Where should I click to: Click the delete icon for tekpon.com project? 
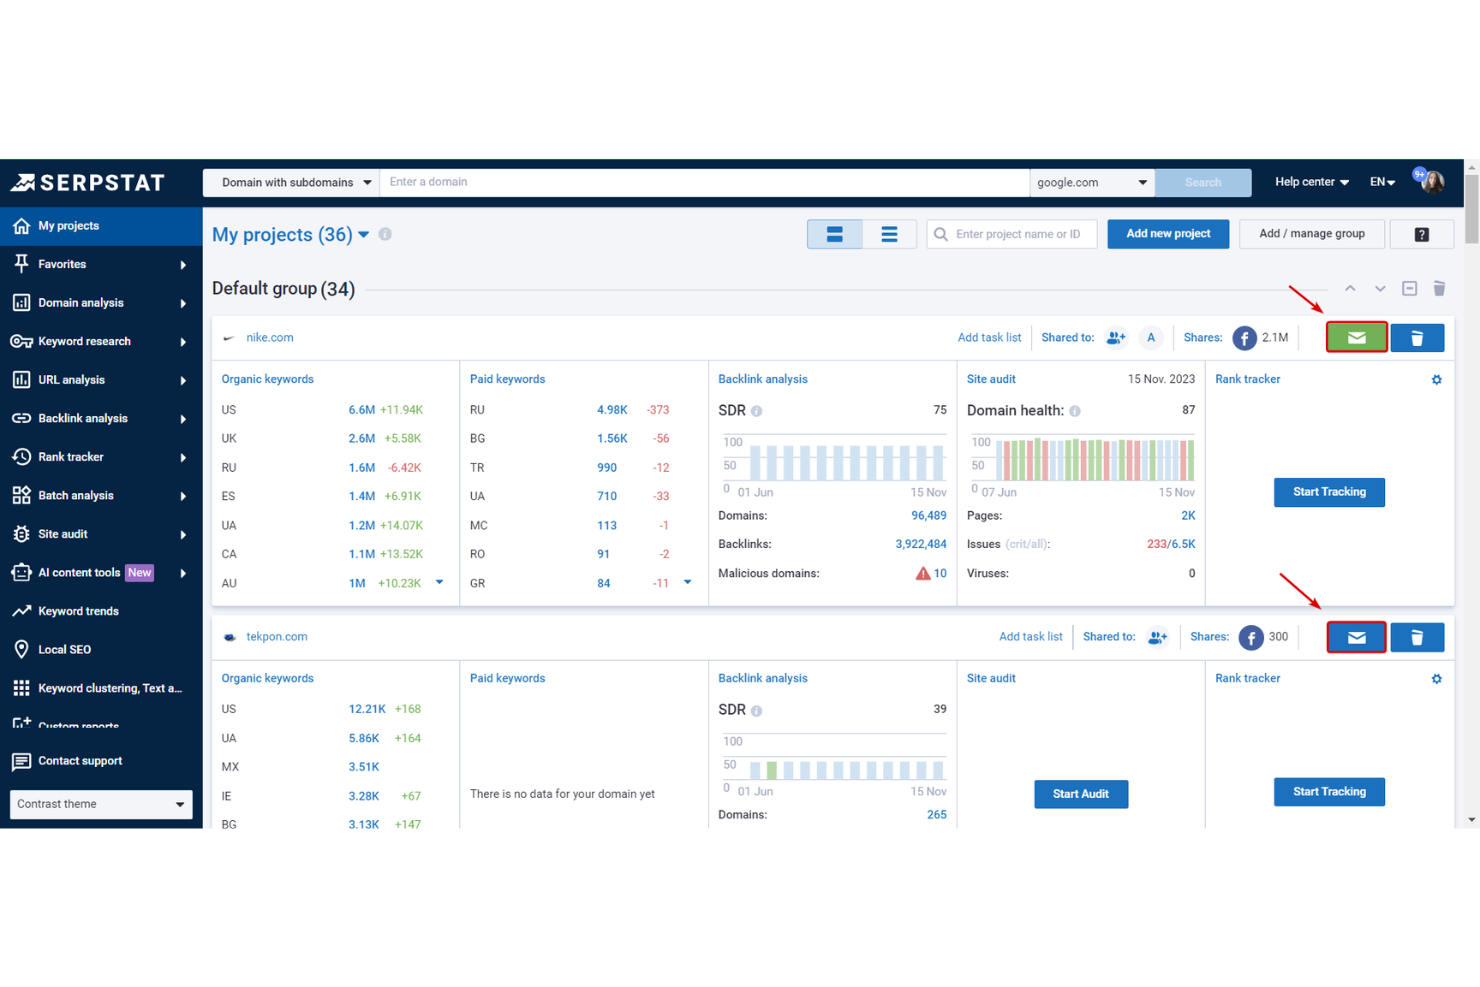pos(1417,637)
